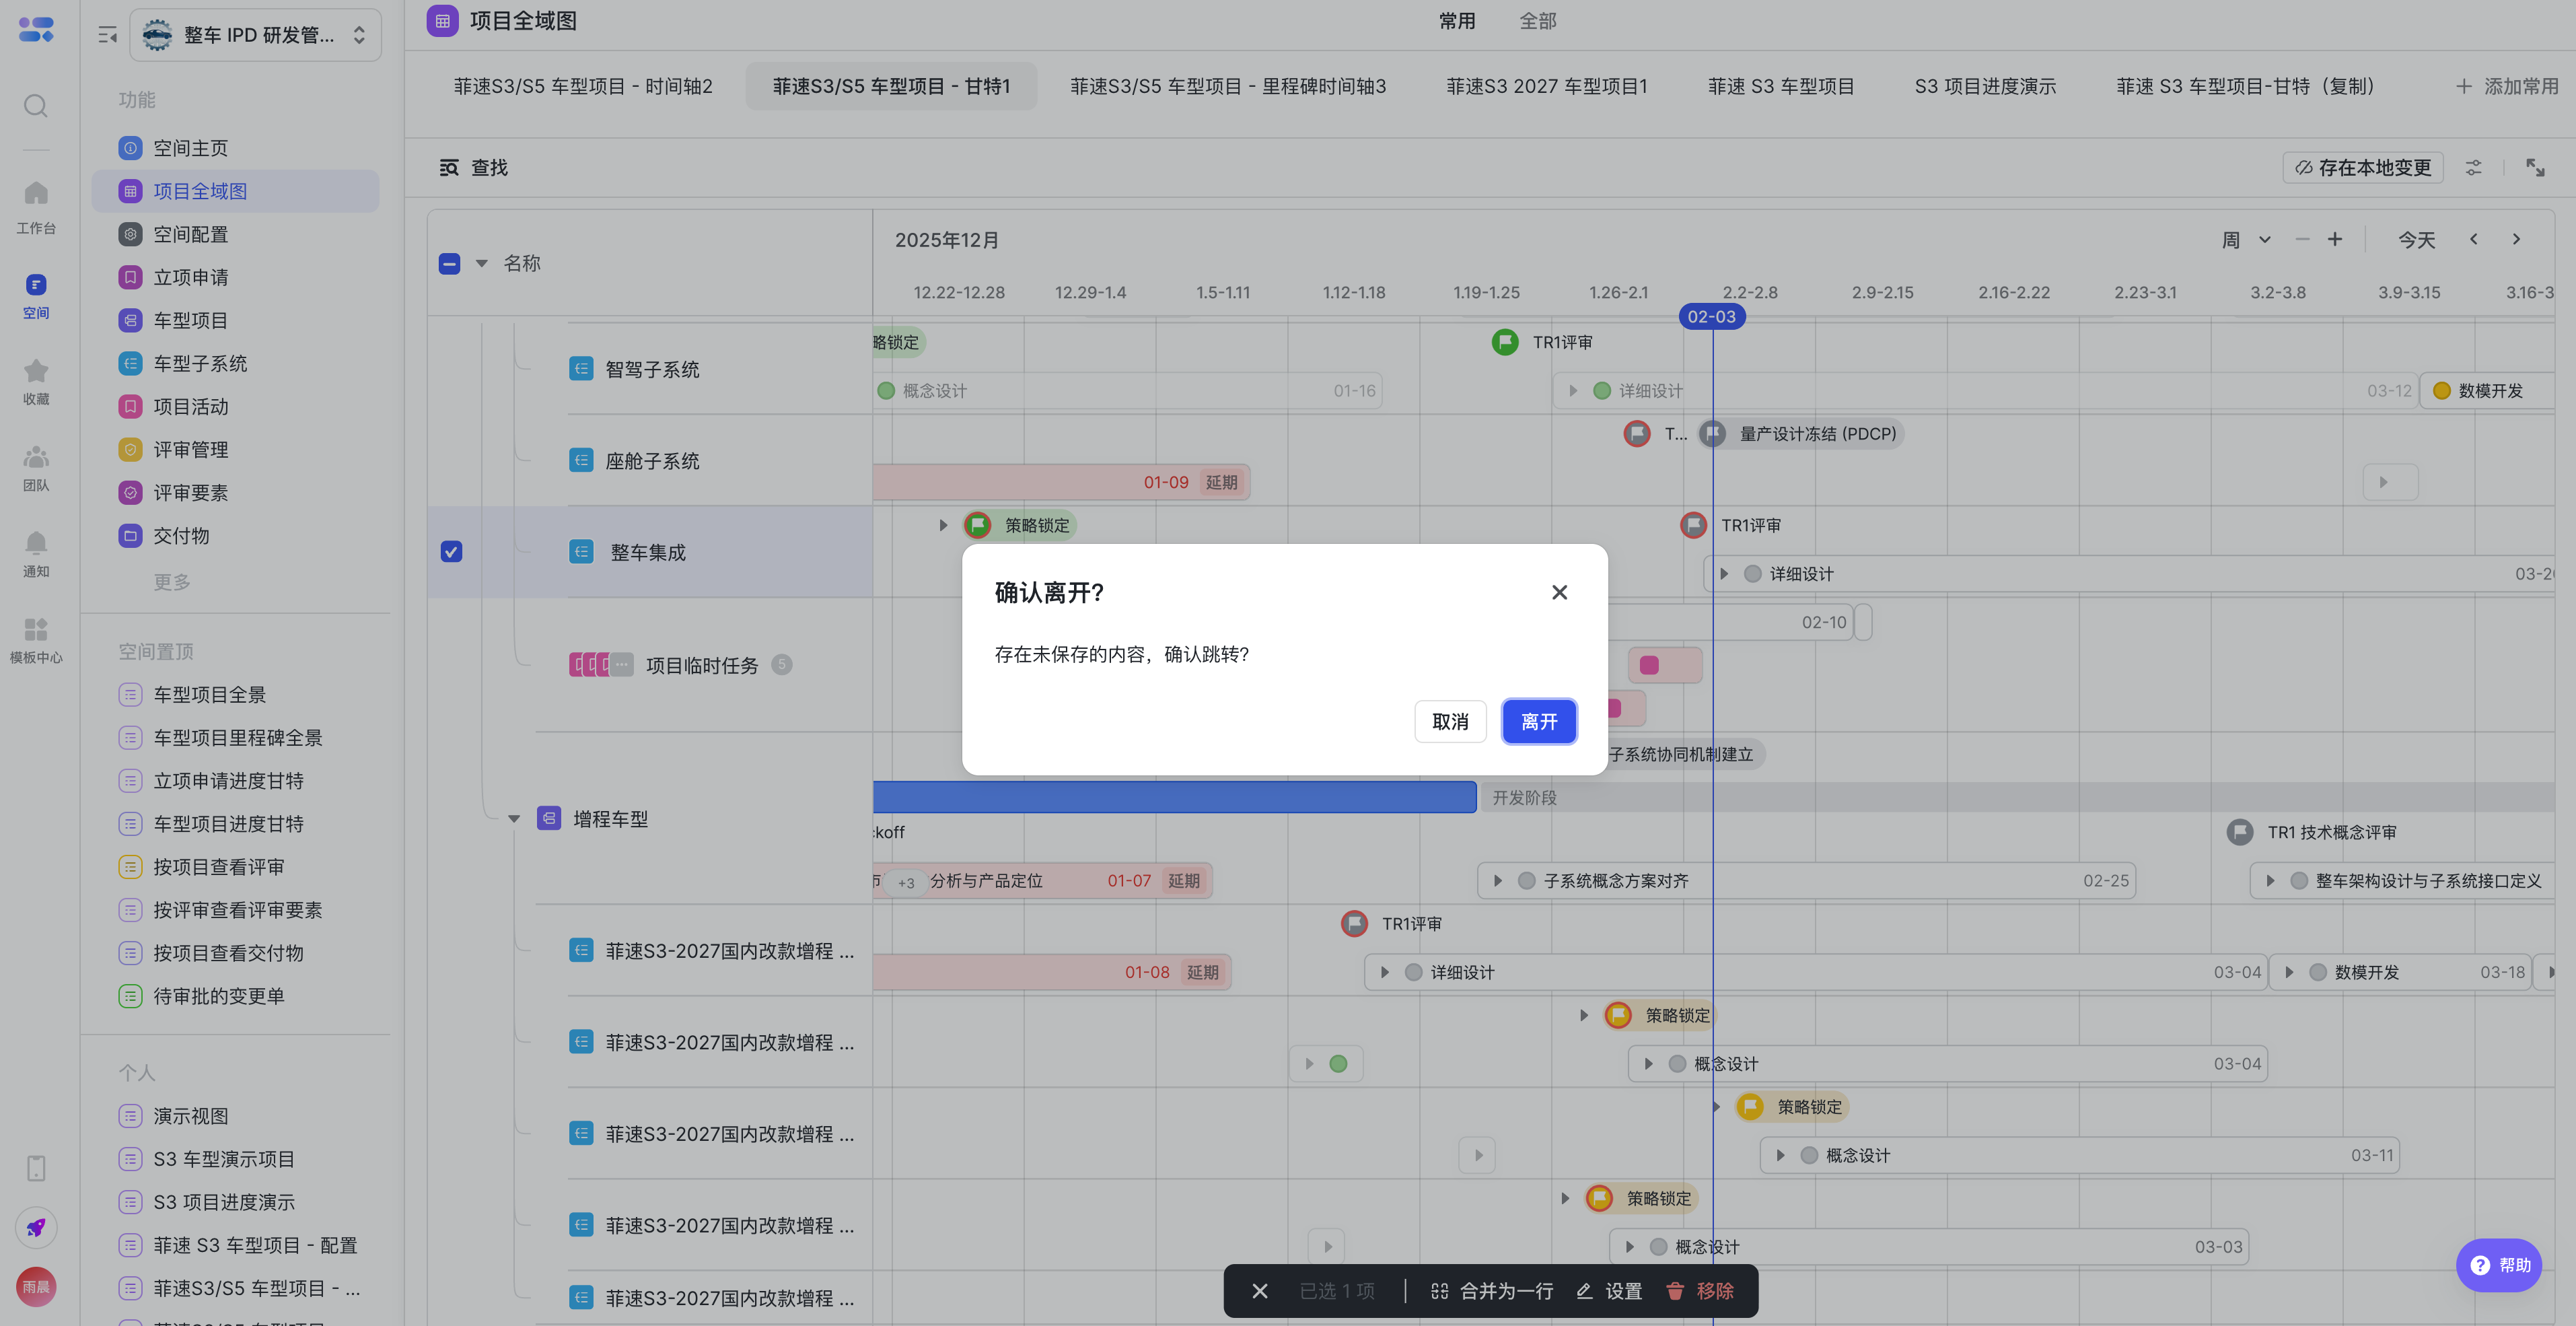
Task: Click the search icon in left rail
Action: (36, 105)
